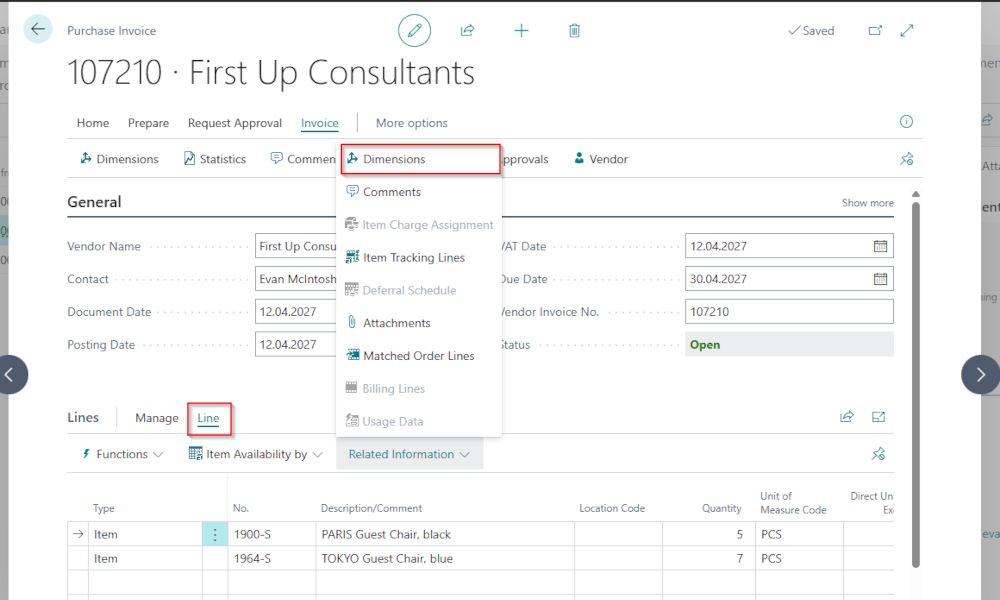
Task: Click share icon in Lines section
Action: (x=847, y=417)
